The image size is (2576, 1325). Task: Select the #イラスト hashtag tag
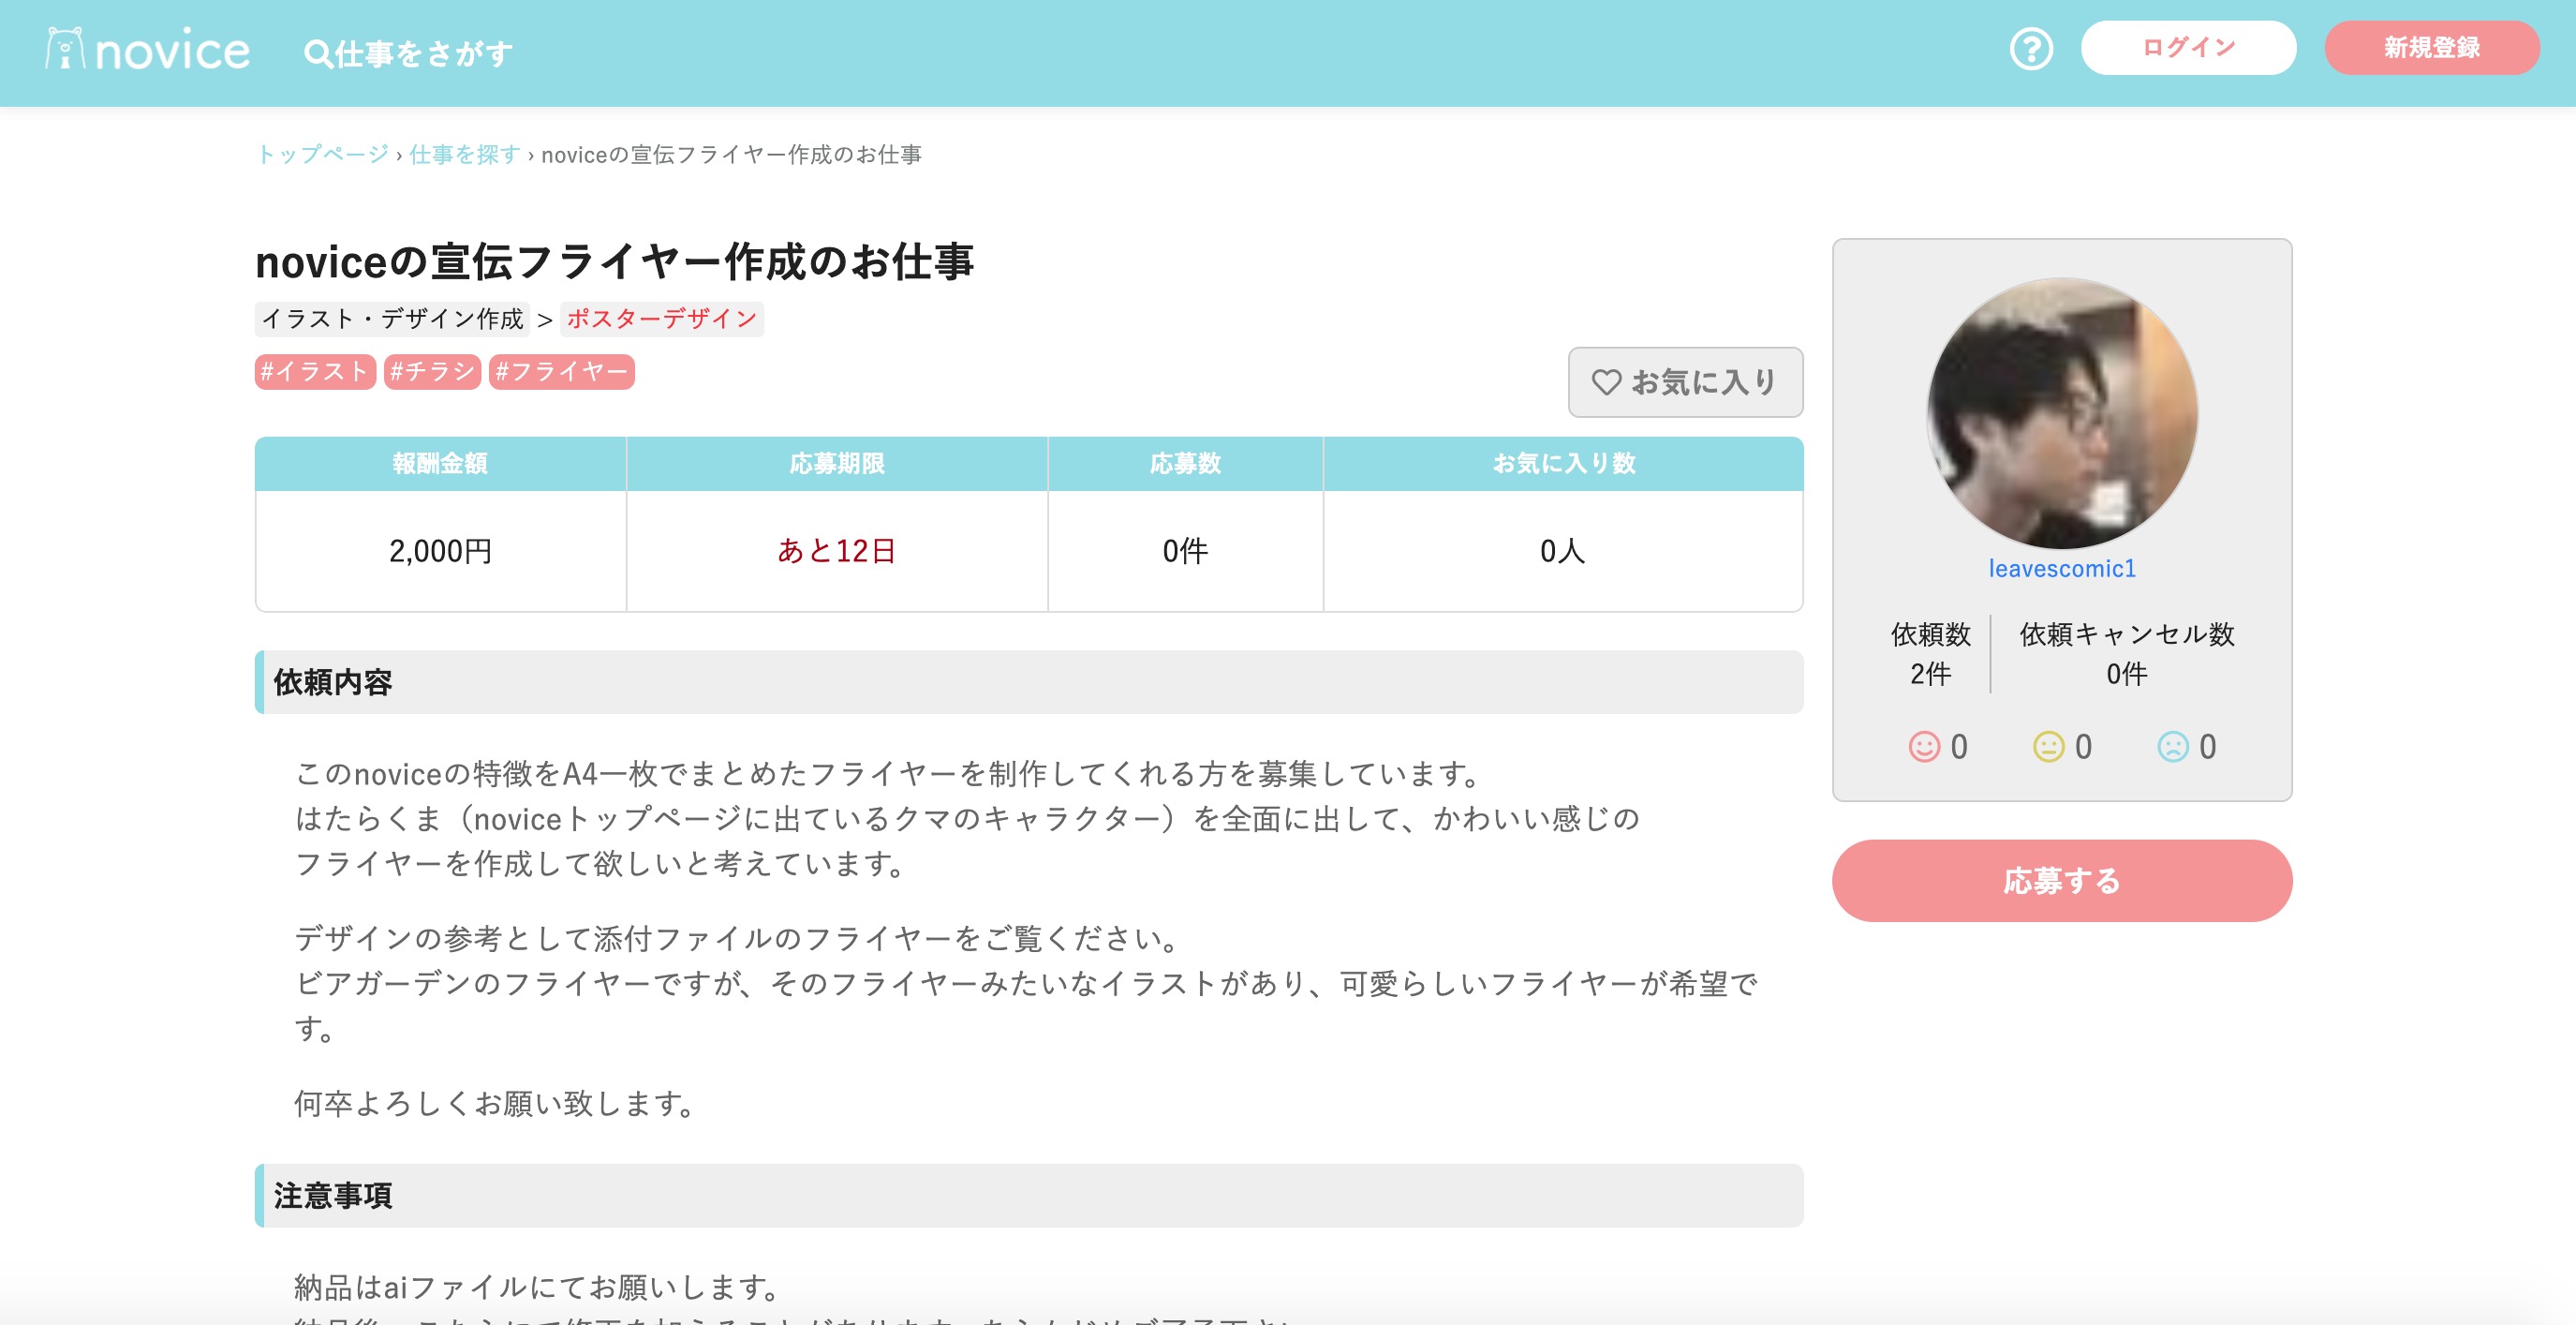(x=314, y=371)
